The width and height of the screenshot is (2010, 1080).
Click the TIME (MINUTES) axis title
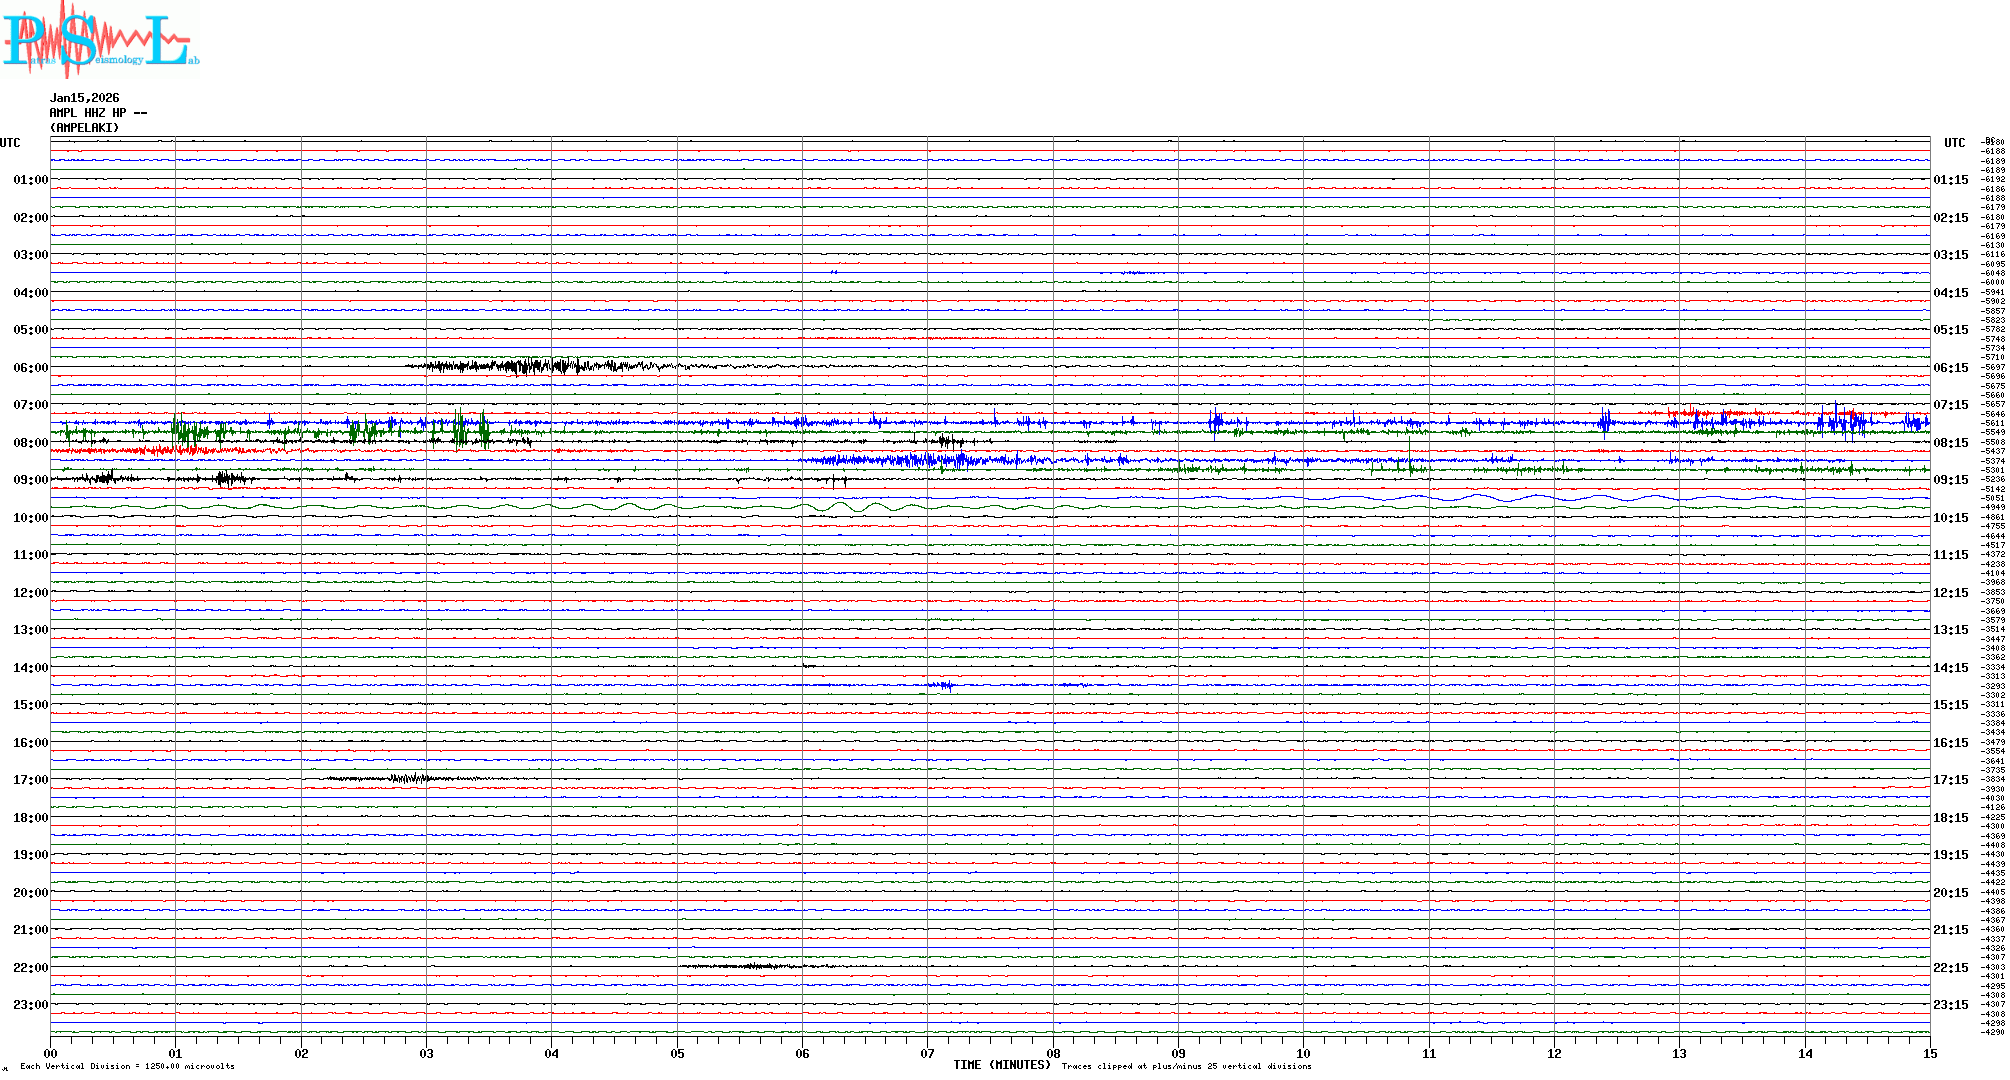tap(1002, 1065)
